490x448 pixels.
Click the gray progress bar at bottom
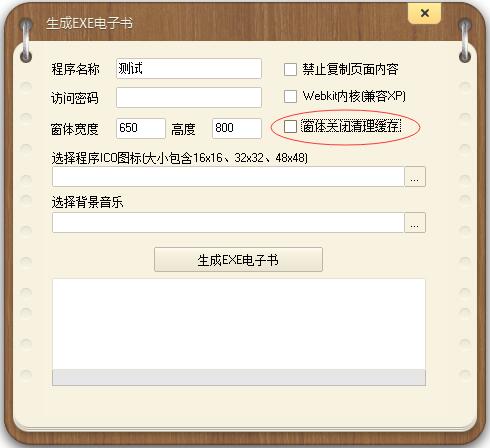click(x=239, y=377)
